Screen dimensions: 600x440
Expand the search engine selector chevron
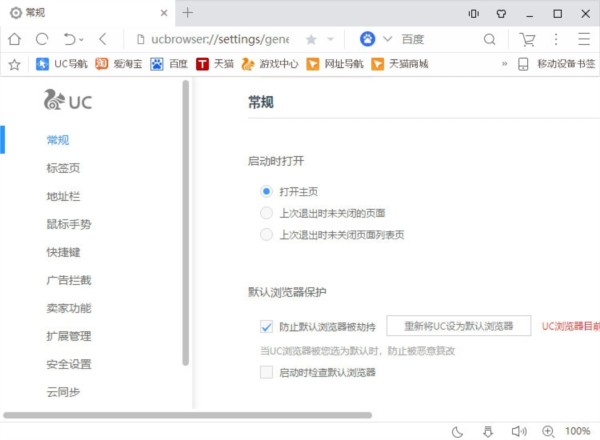click(x=387, y=39)
